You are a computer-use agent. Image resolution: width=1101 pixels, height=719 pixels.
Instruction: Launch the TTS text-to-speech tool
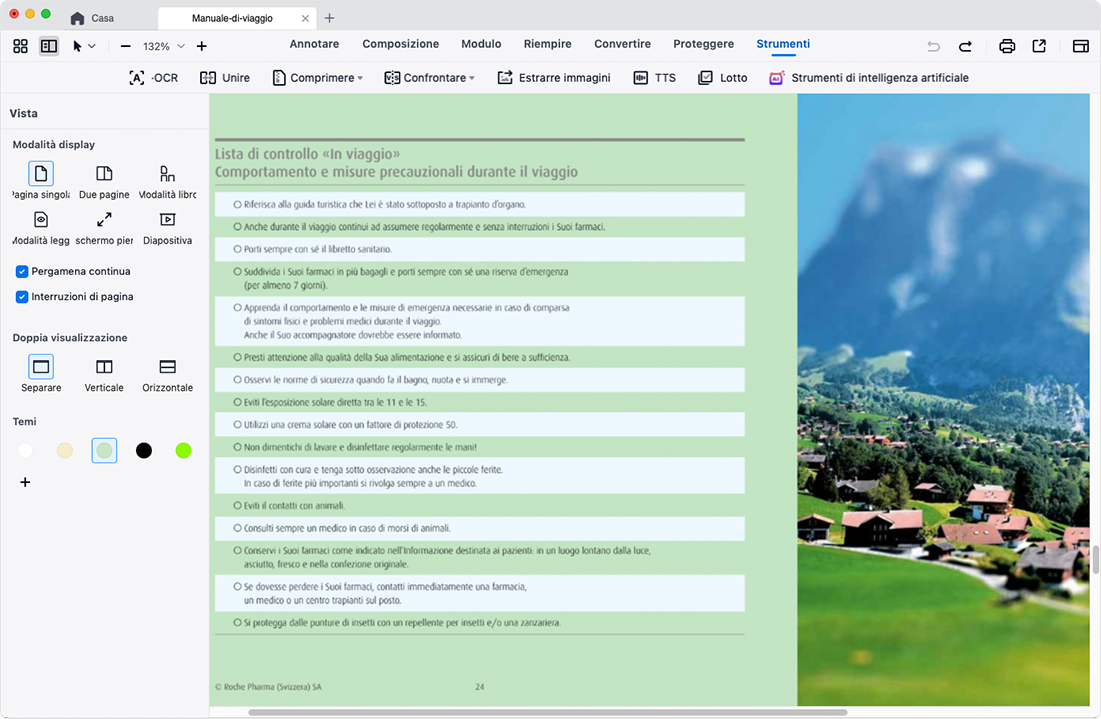point(654,78)
